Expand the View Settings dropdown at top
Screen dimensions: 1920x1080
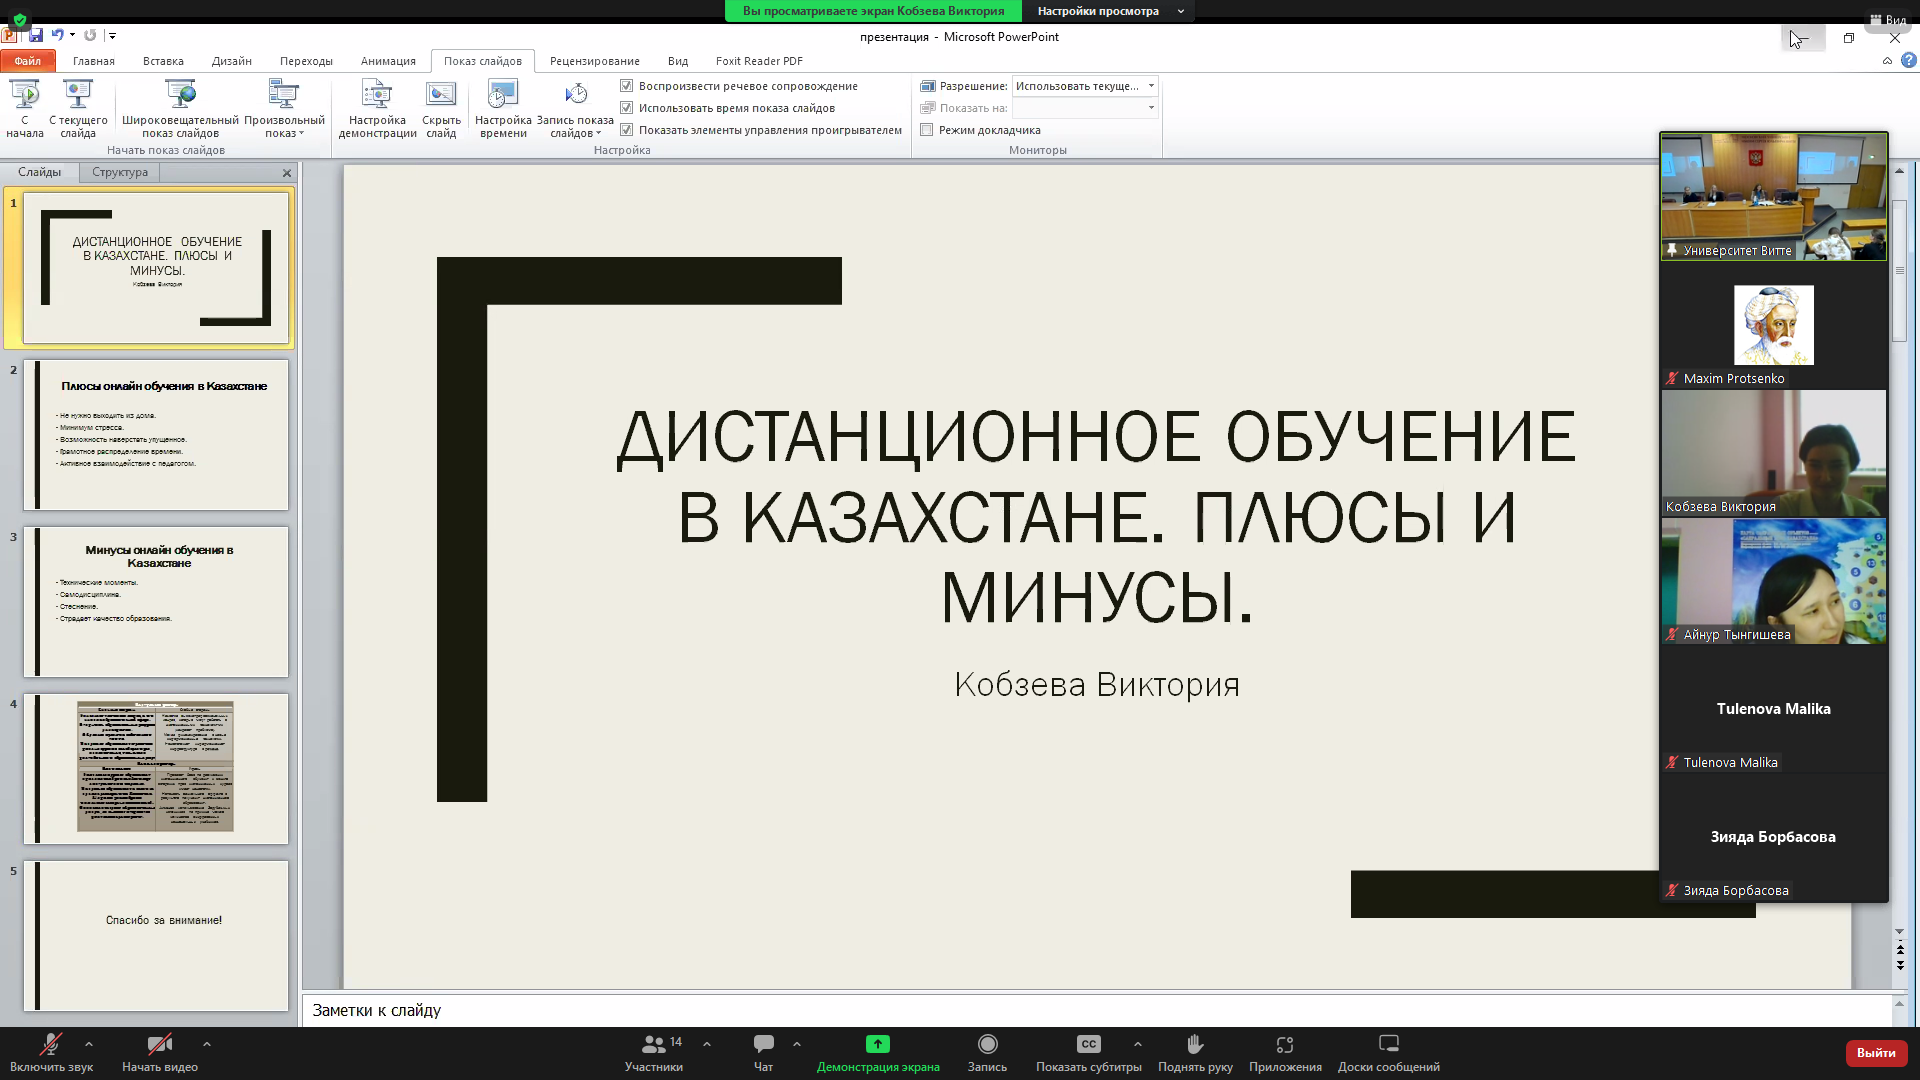click(1108, 11)
